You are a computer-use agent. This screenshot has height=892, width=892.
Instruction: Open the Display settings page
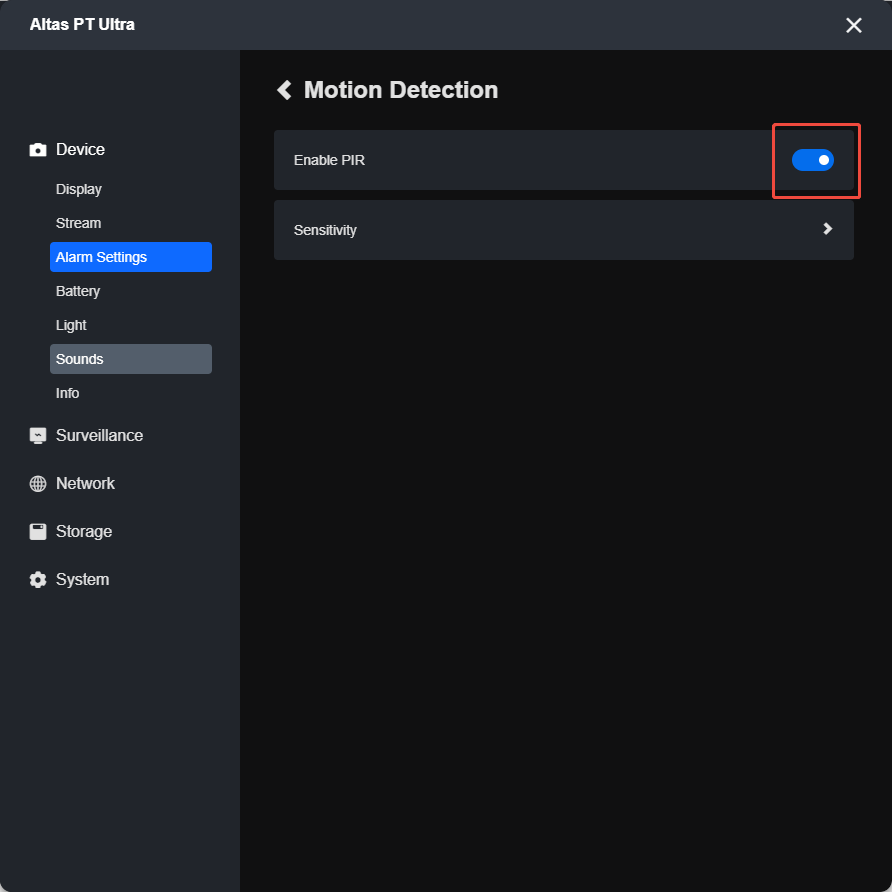[79, 189]
